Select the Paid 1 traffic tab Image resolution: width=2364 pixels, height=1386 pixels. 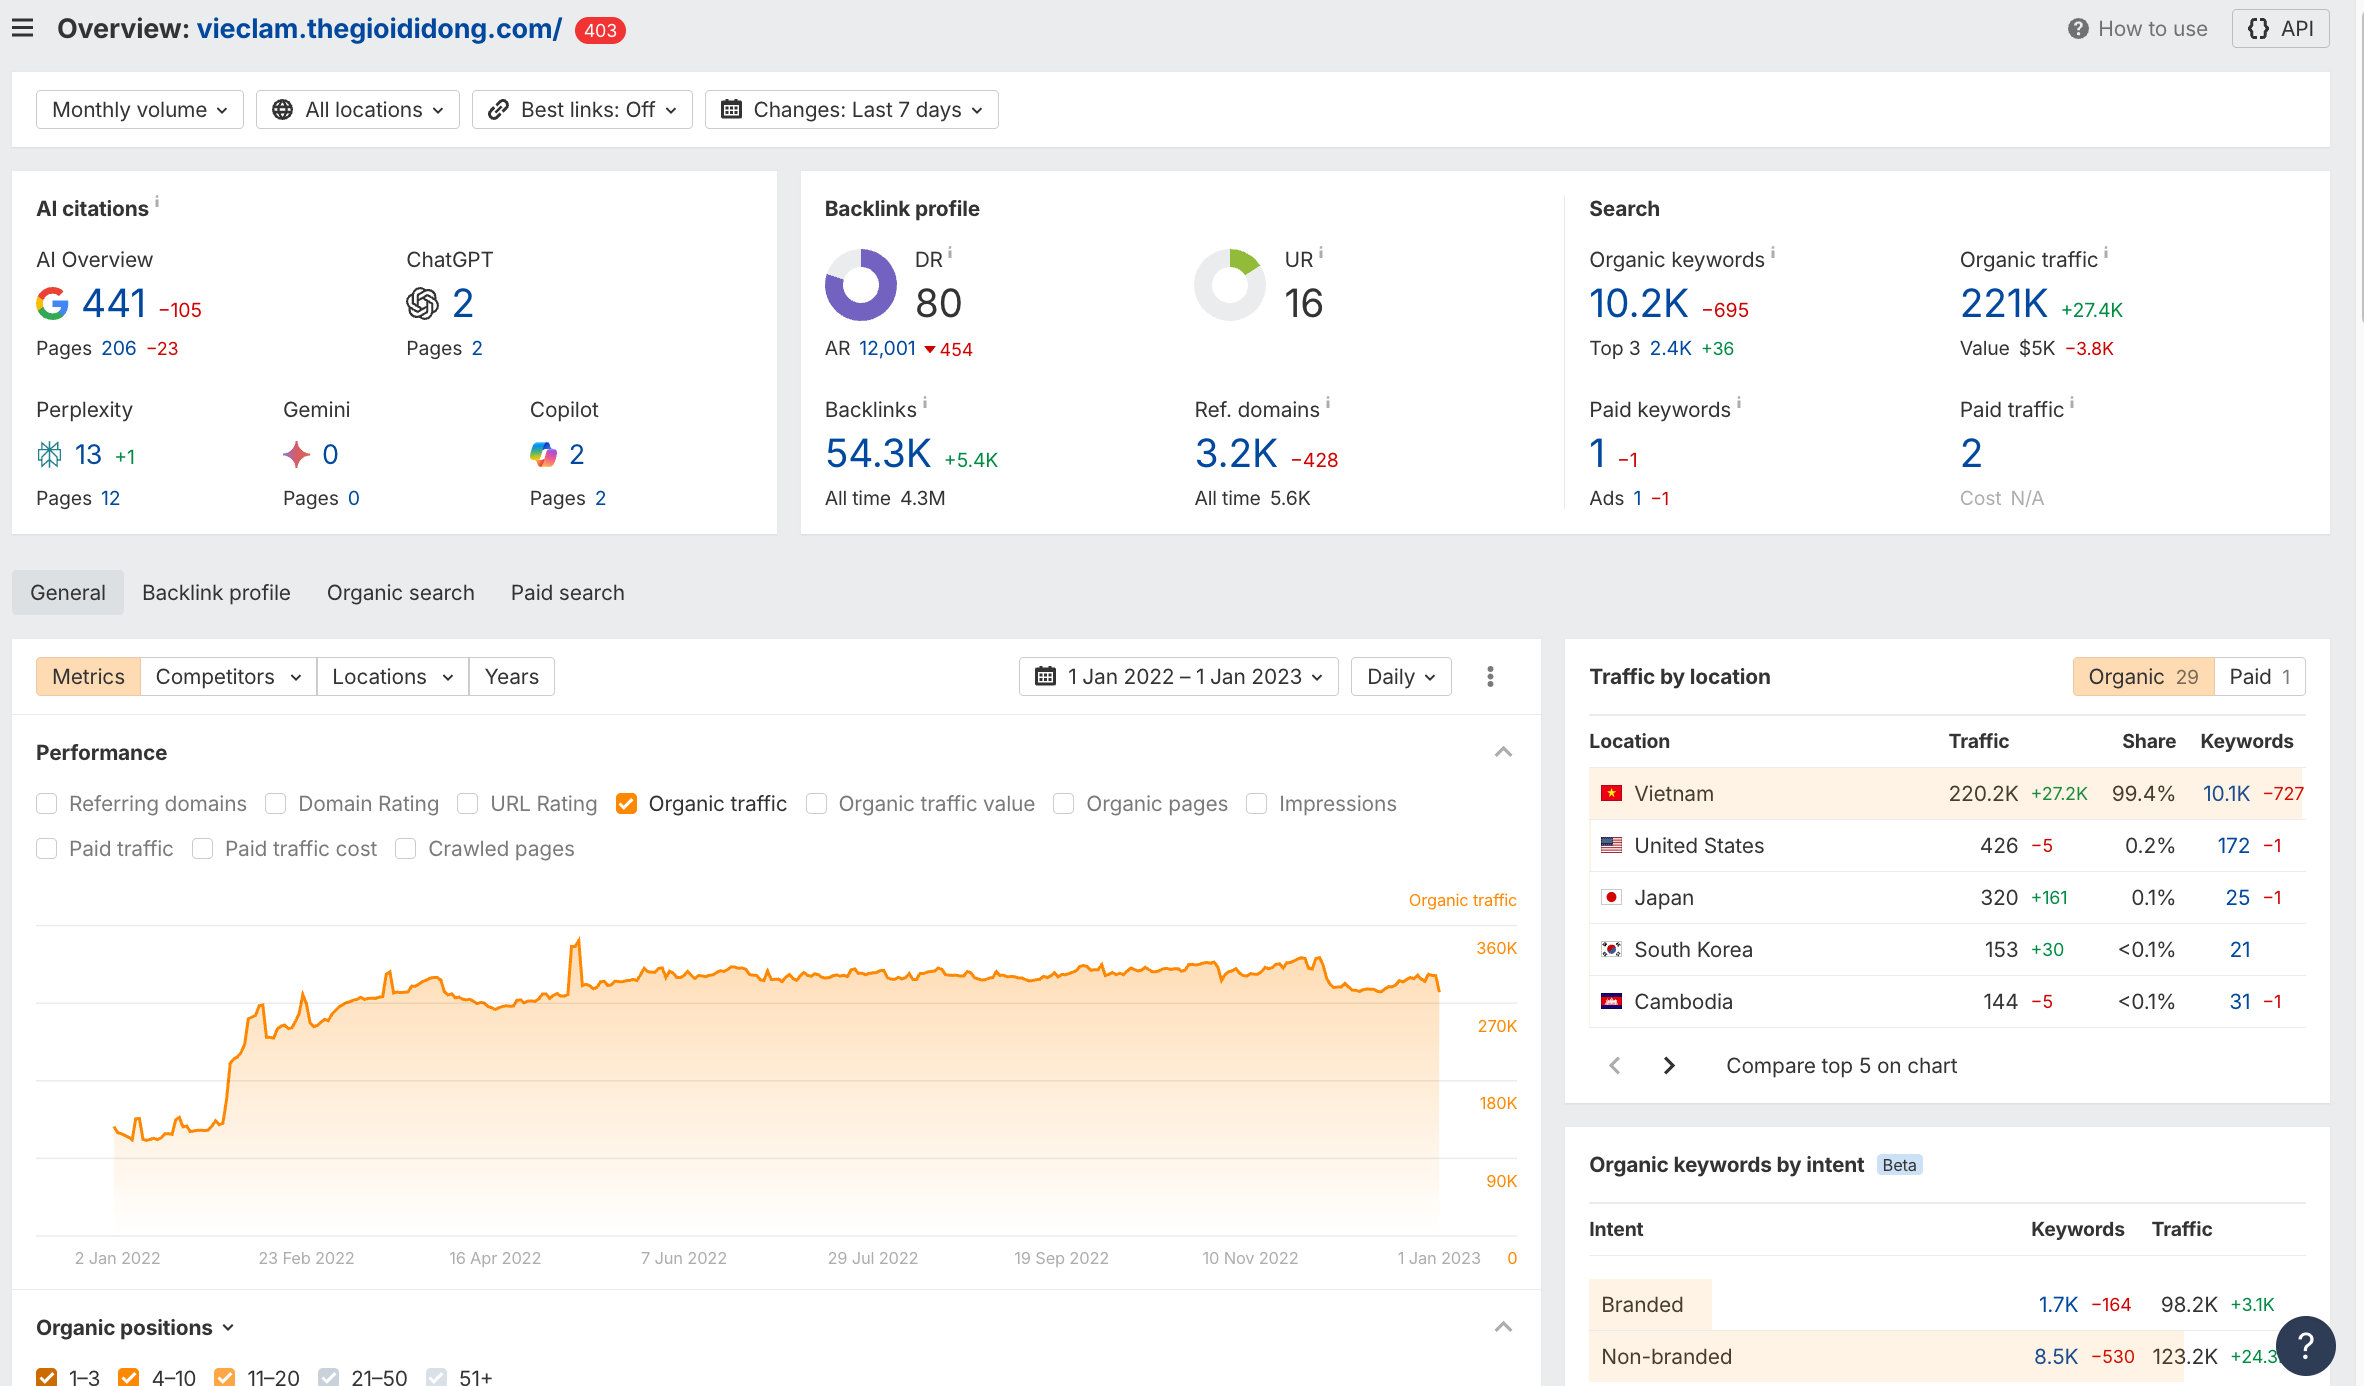[2259, 677]
